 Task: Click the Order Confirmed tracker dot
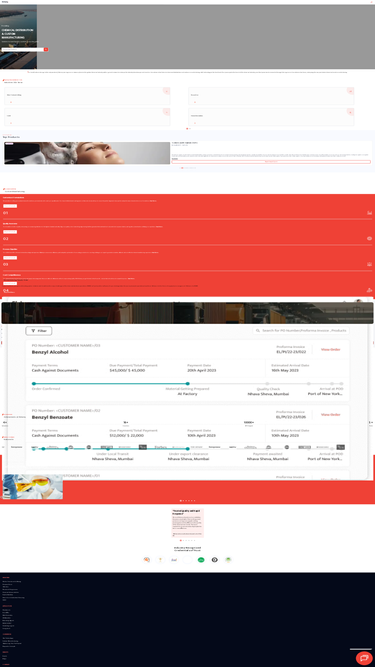pyautogui.click(x=34, y=384)
